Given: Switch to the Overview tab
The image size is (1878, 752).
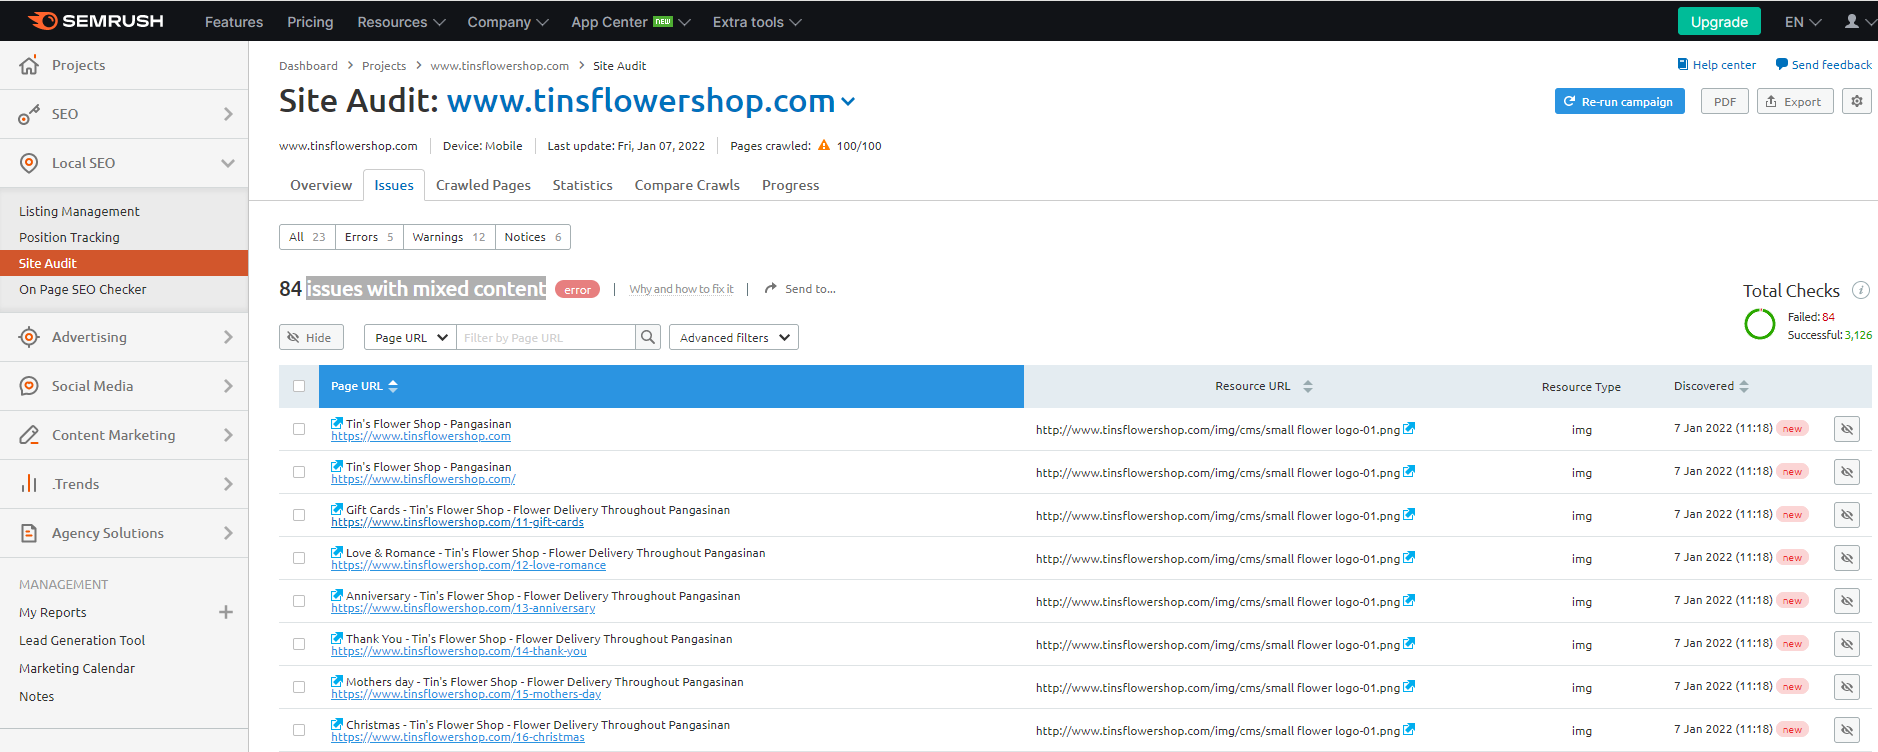Looking at the screenshot, I should [321, 185].
